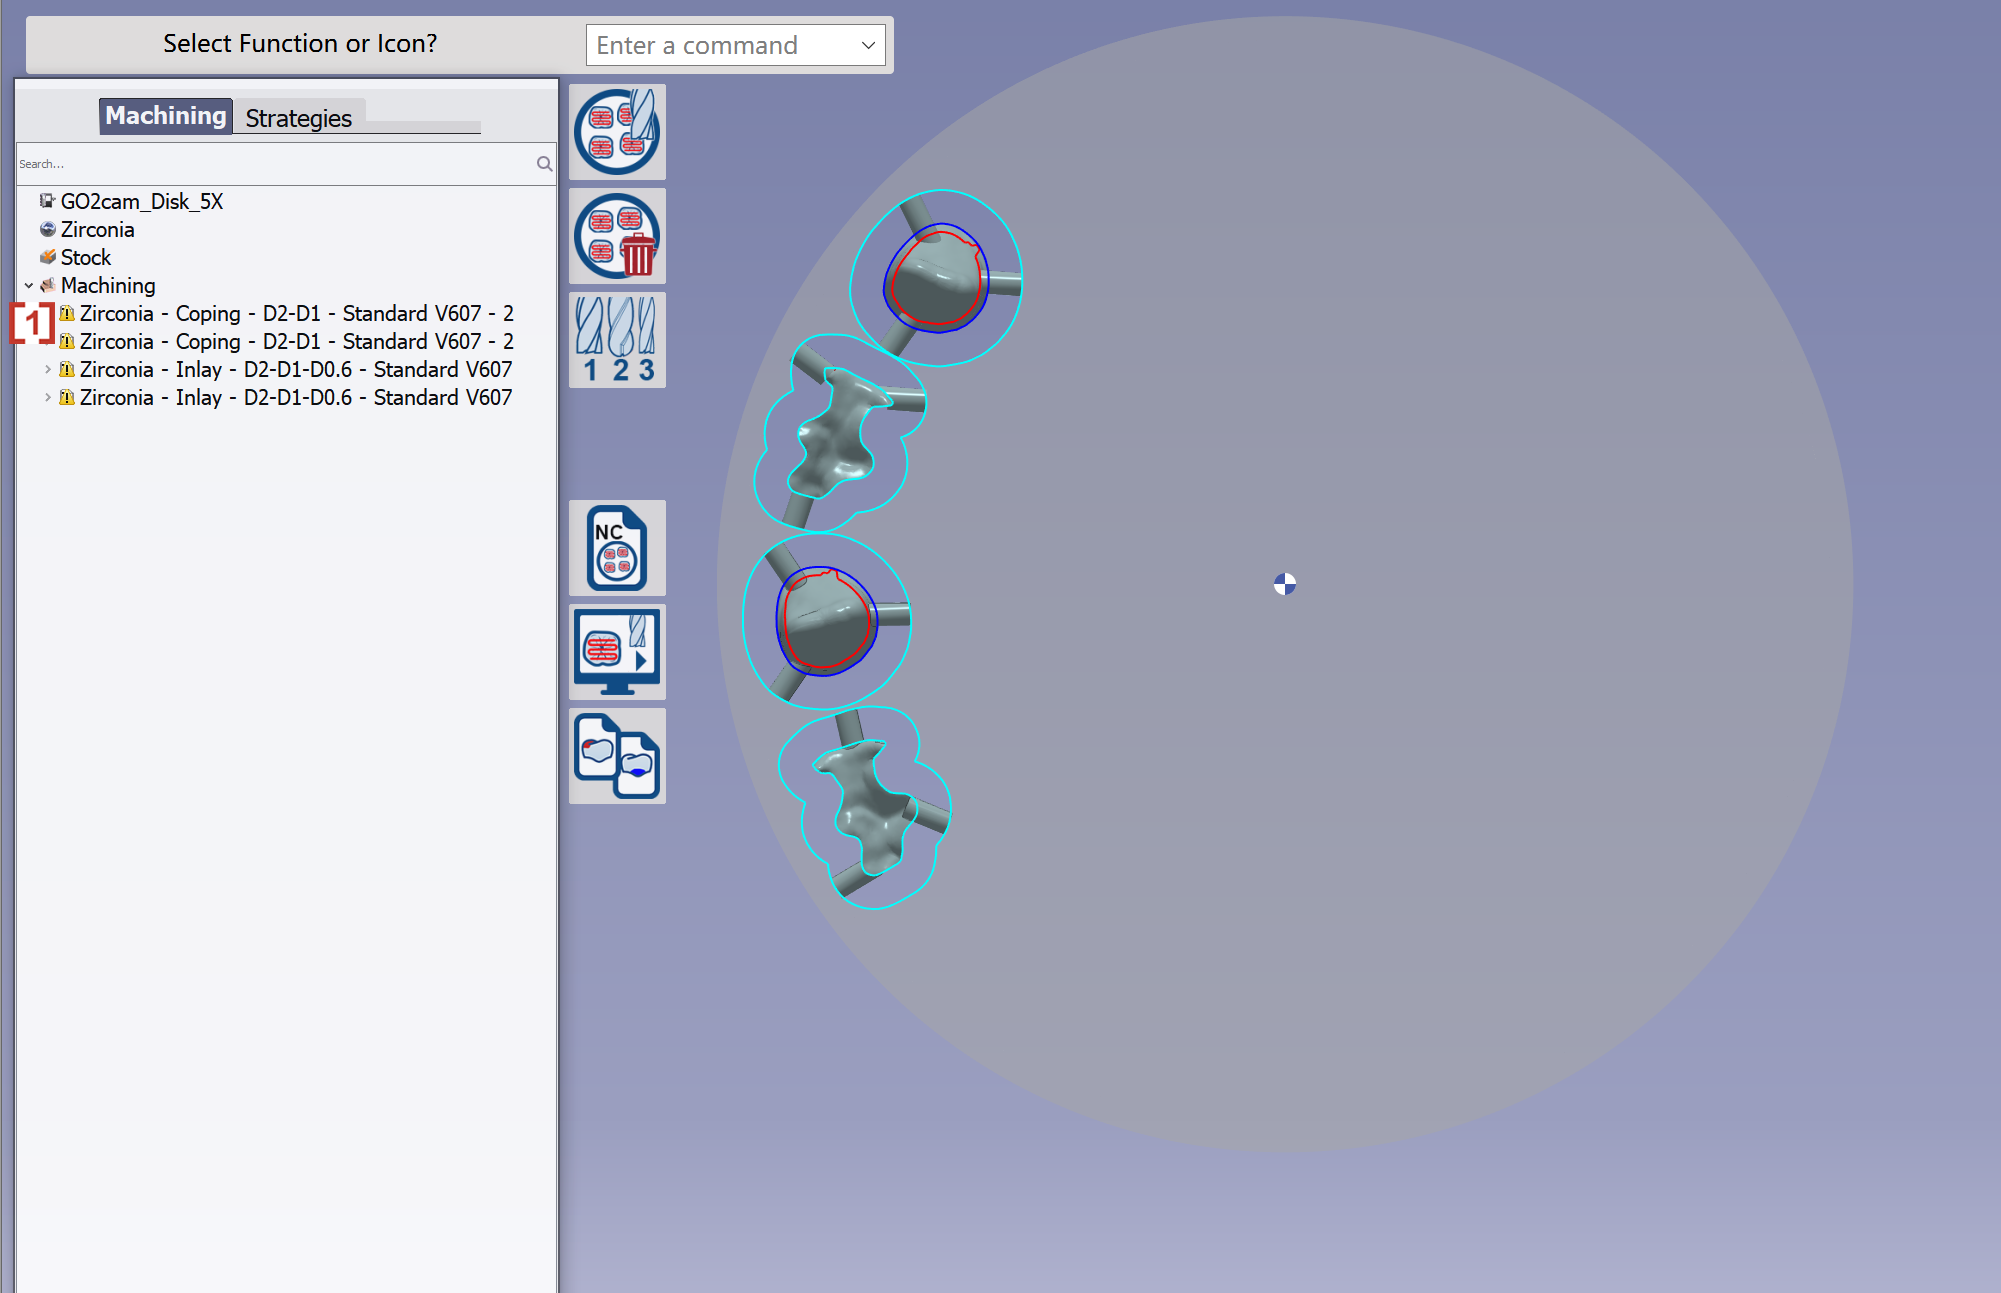Screen dimensions: 2001x1293
Task: Select second Zirconia Inlay D2-D1-D0.6 row
Action: 296,397
